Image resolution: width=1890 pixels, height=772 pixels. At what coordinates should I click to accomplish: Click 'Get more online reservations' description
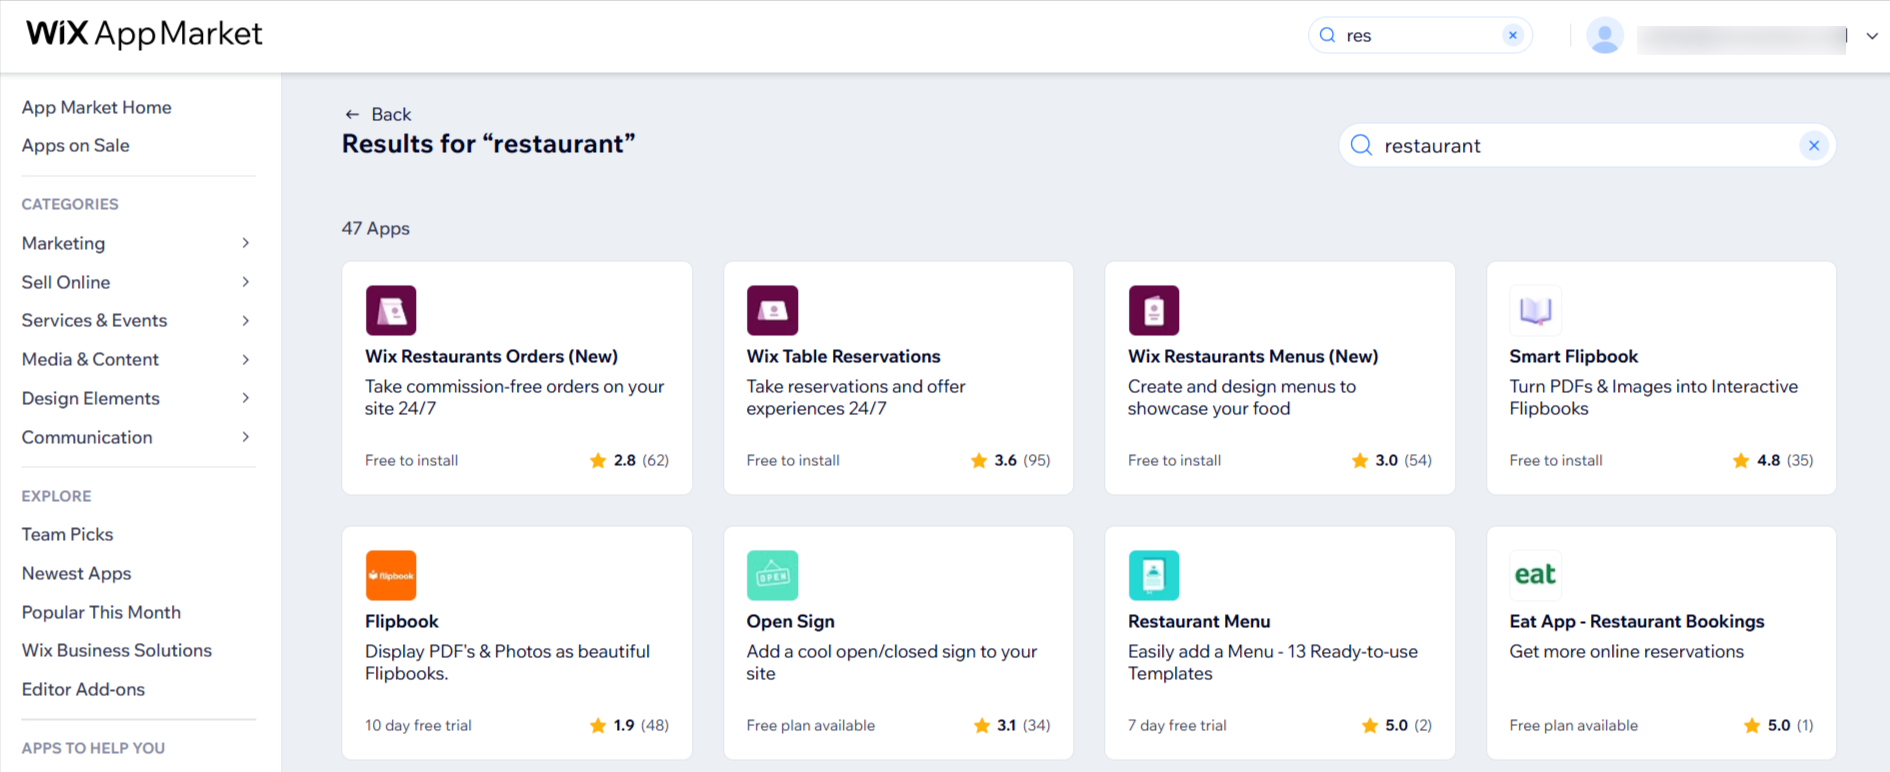pyautogui.click(x=1627, y=651)
